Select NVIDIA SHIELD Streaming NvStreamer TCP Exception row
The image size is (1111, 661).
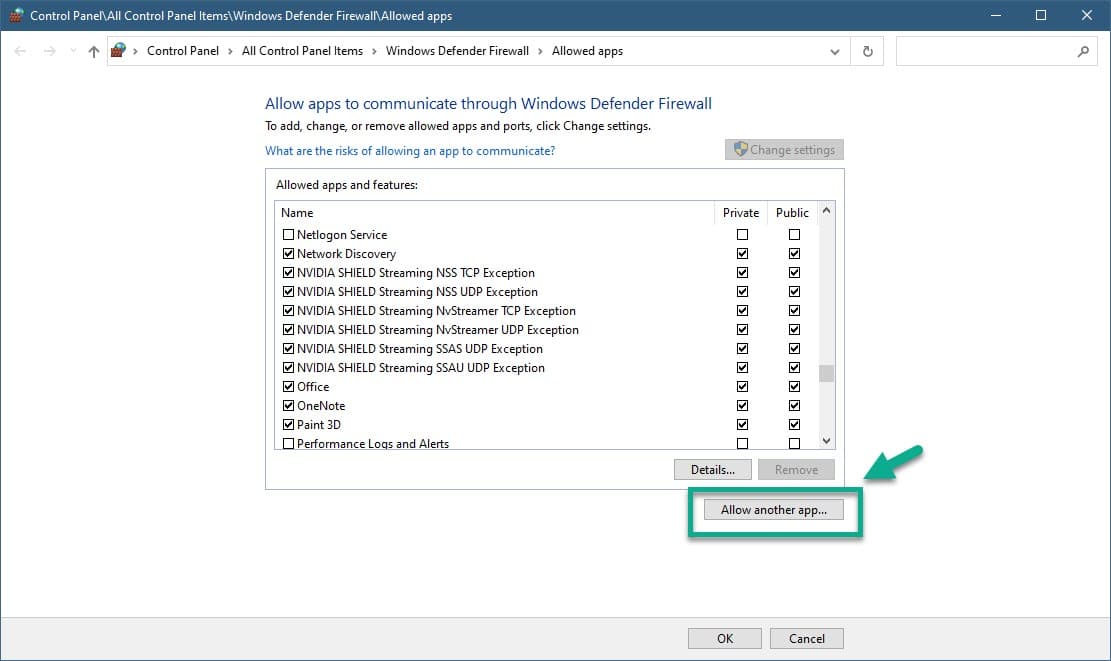tap(436, 311)
